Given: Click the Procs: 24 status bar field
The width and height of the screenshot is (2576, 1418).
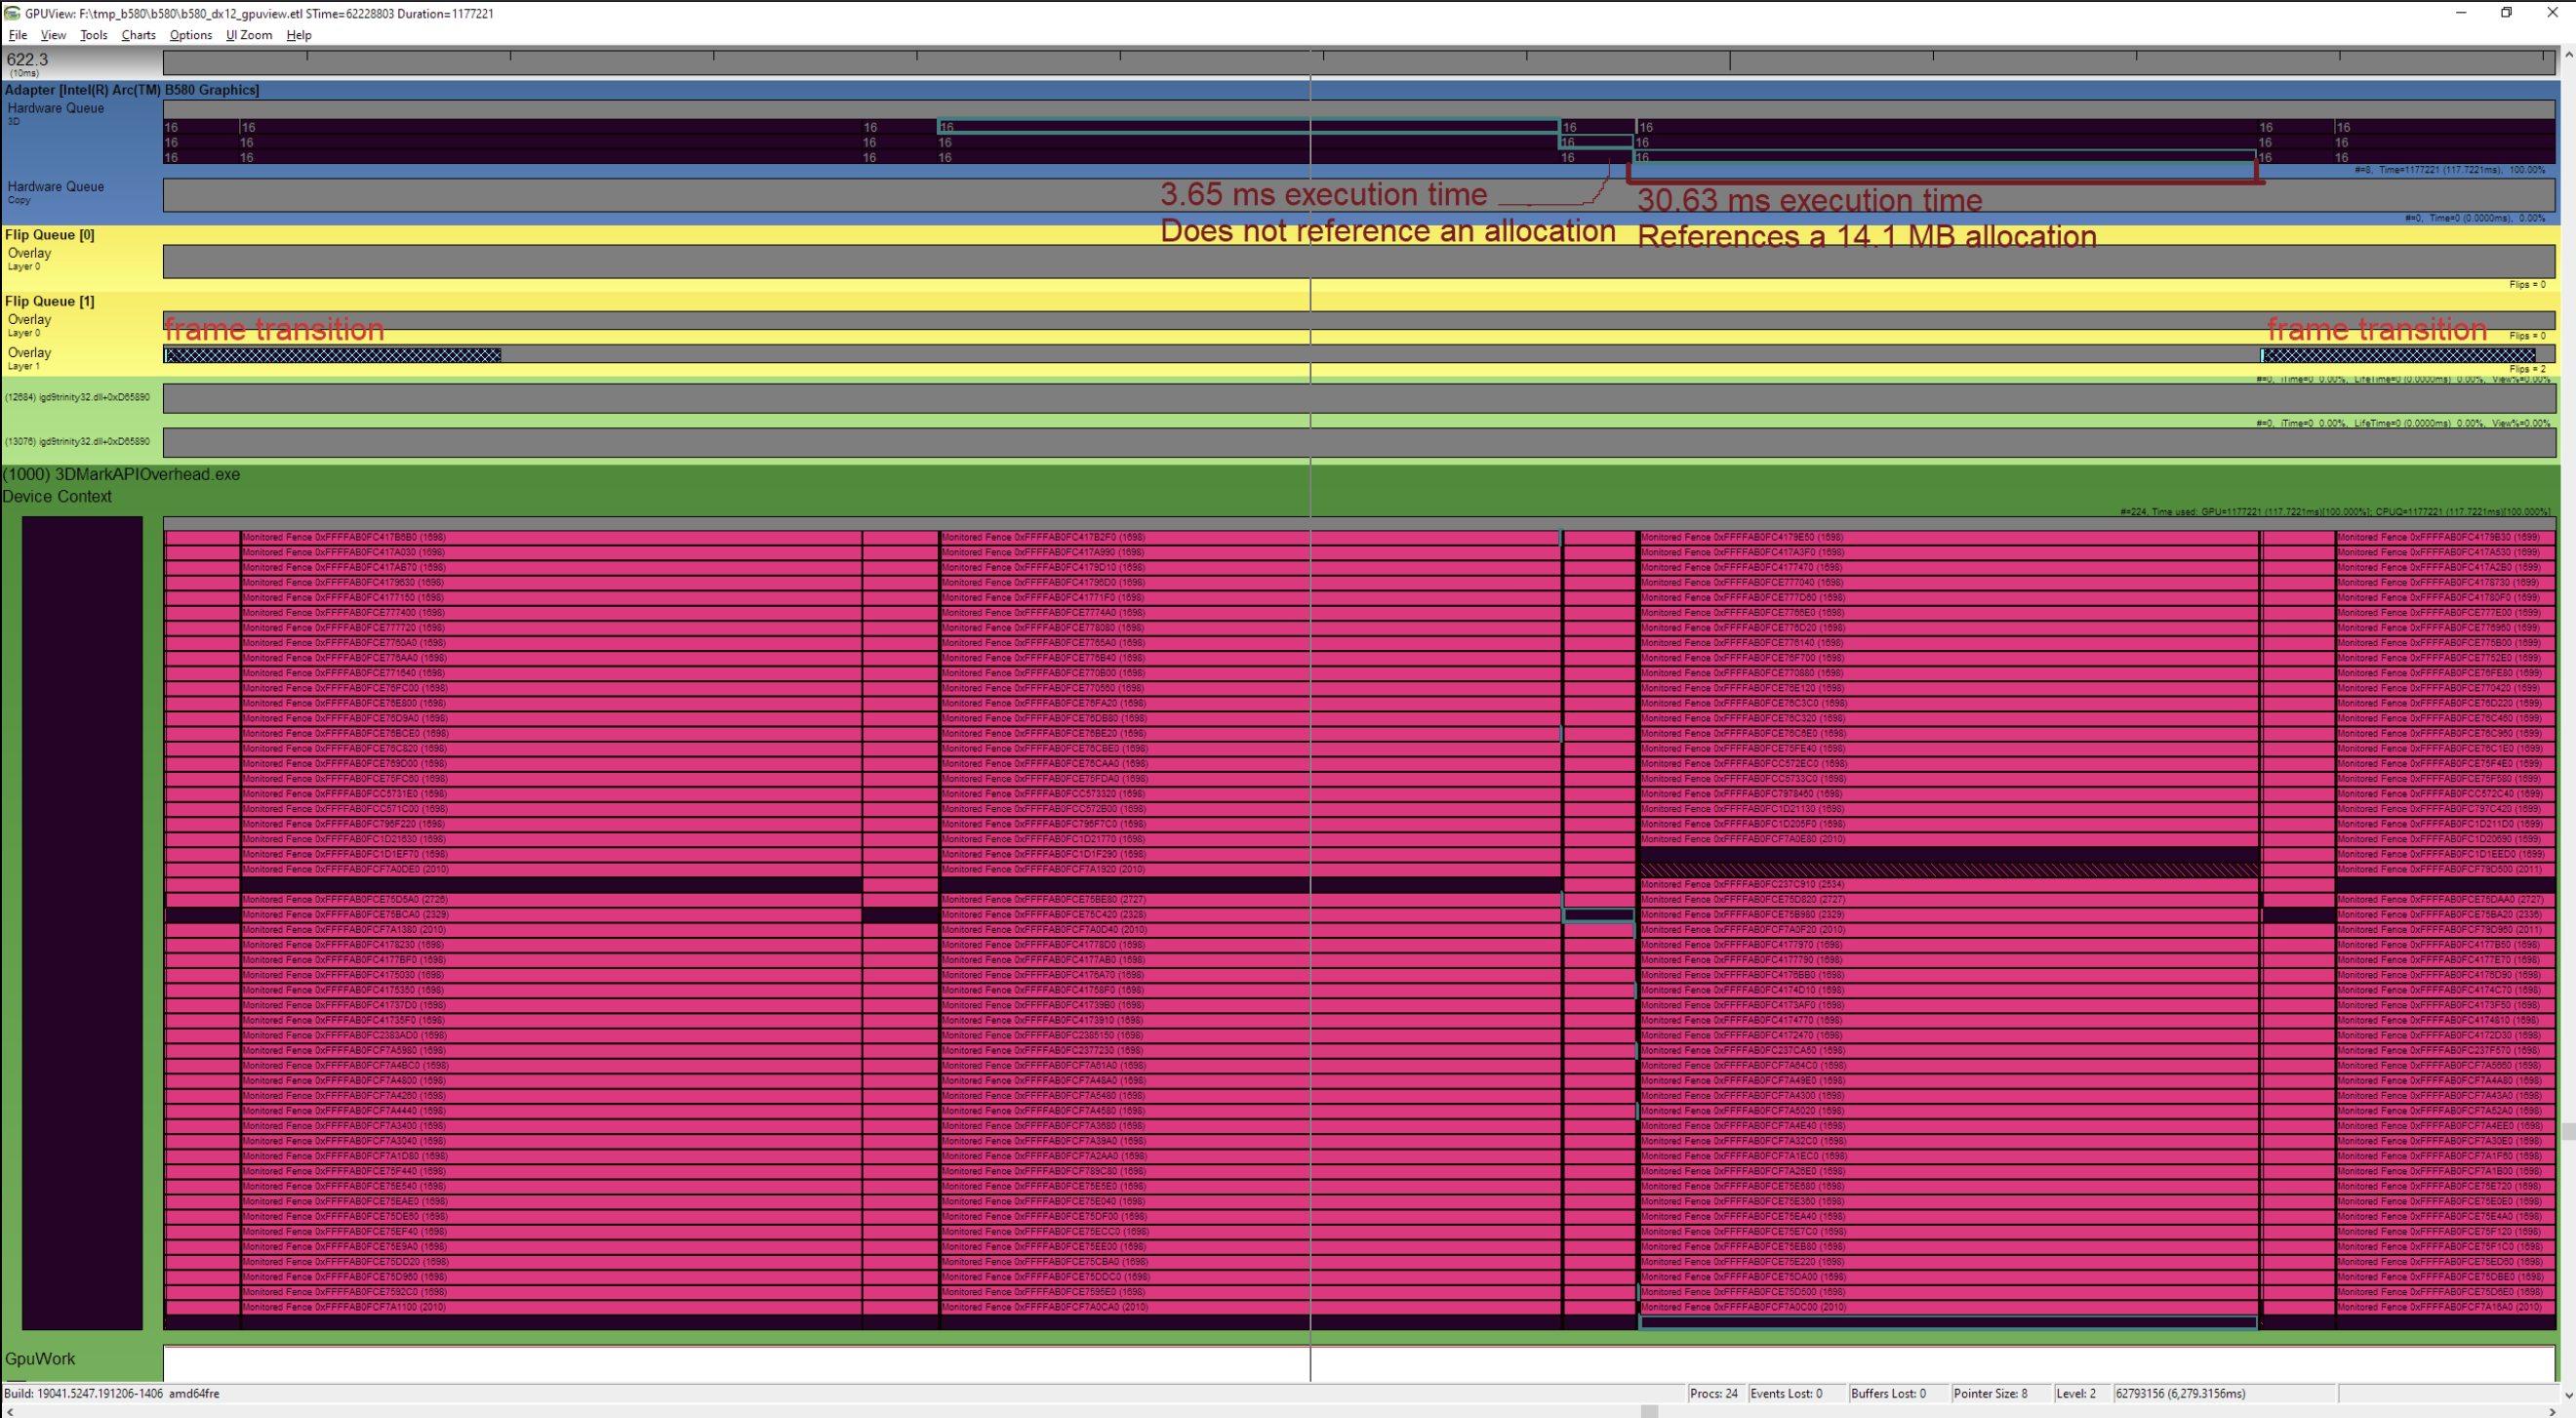Looking at the screenshot, I should pyautogui.click(x=1713, y=1393).
